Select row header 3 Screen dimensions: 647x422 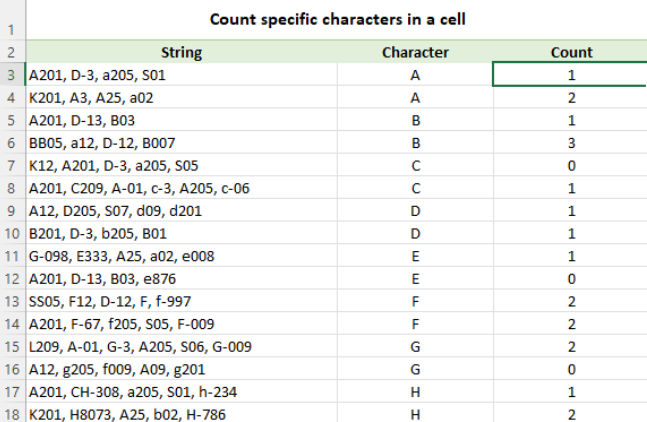coord(12,75)
